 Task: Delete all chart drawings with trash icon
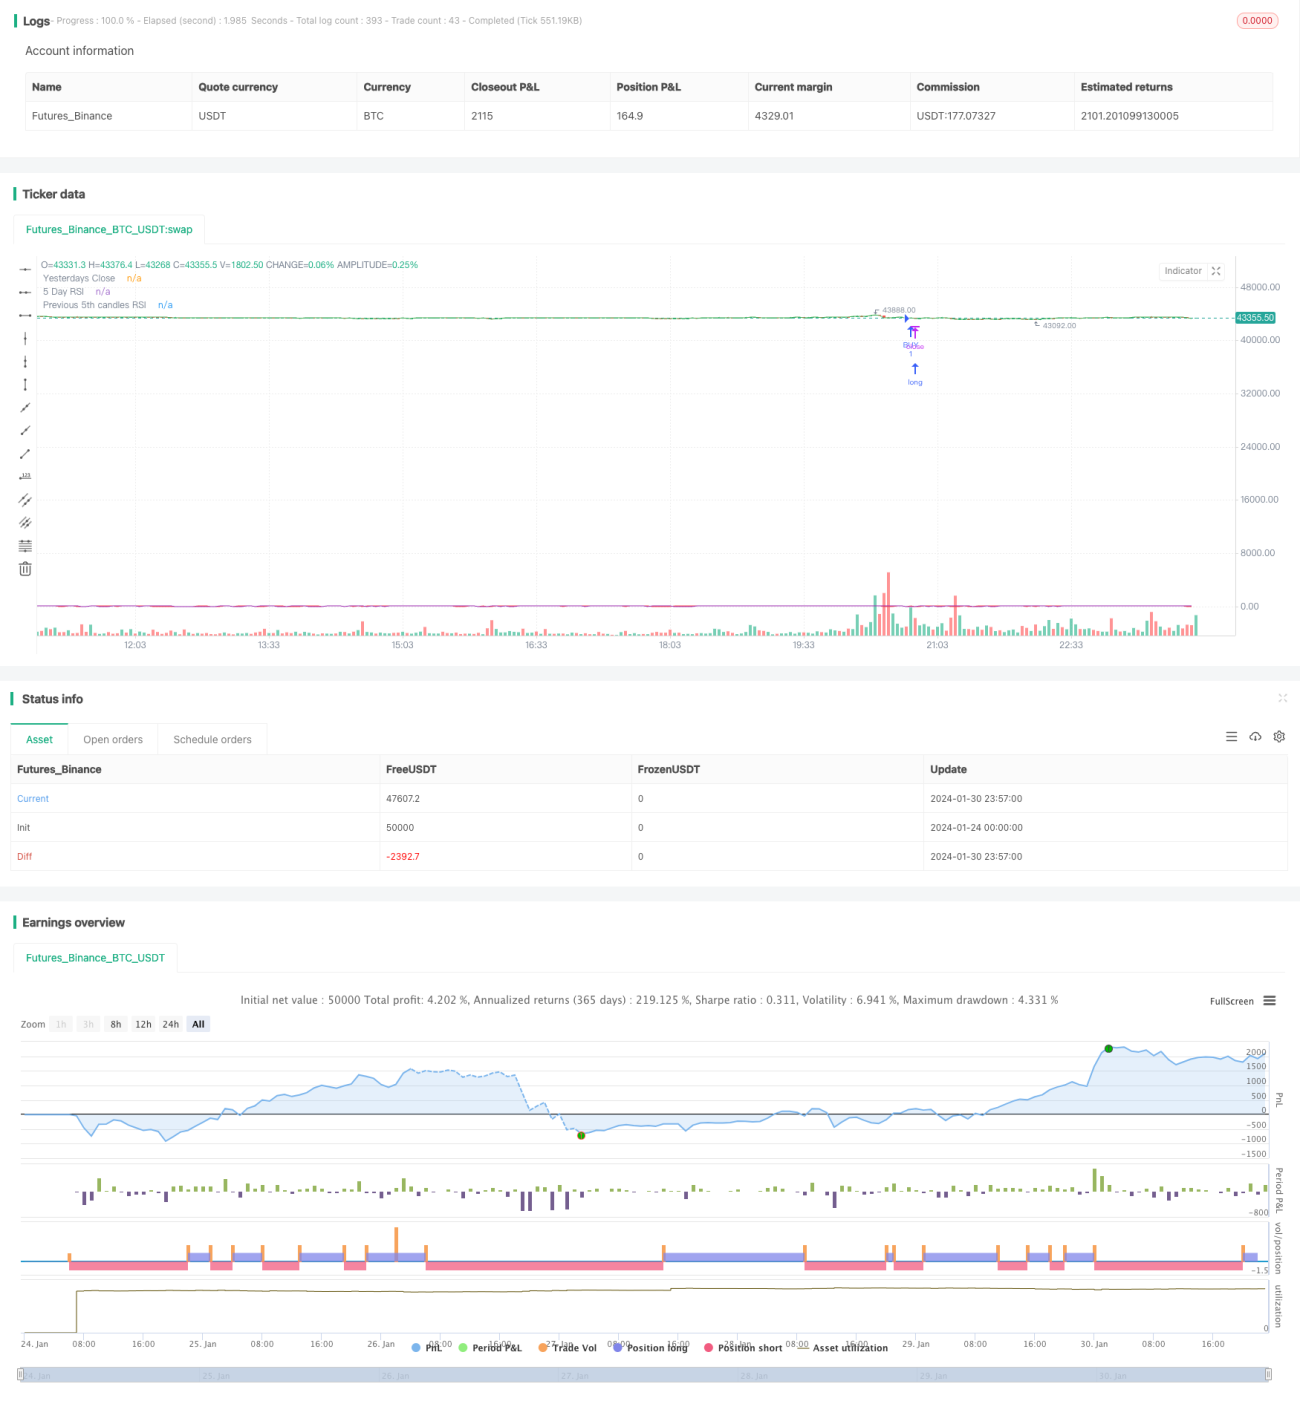tap(25, 568)
